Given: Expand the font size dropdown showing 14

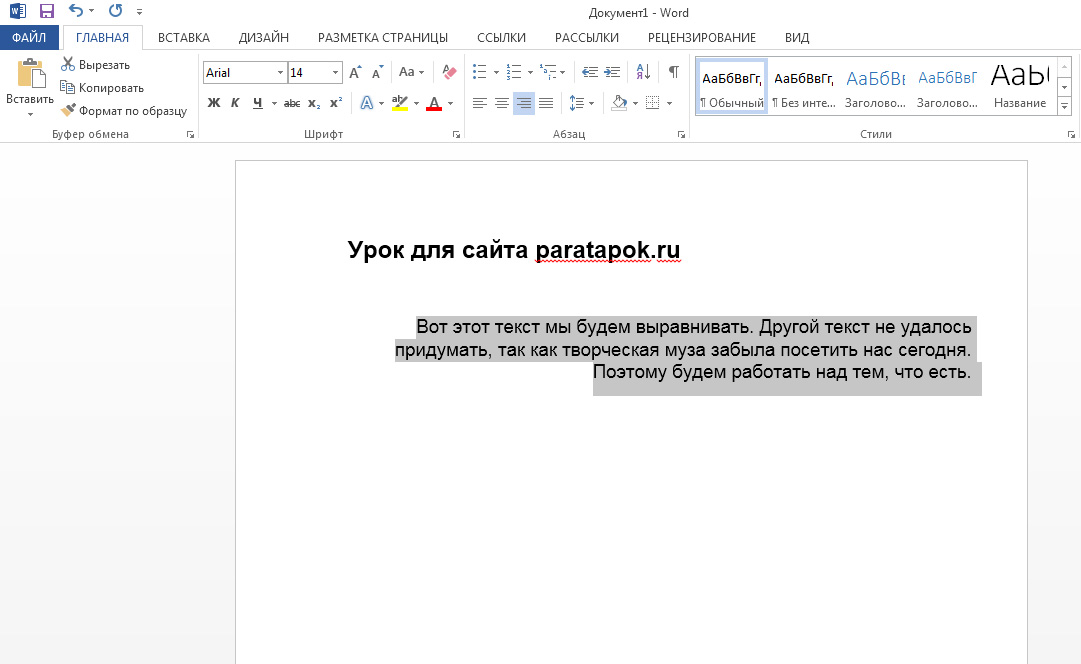Looking at the screenshot, I should pos(335,73).
